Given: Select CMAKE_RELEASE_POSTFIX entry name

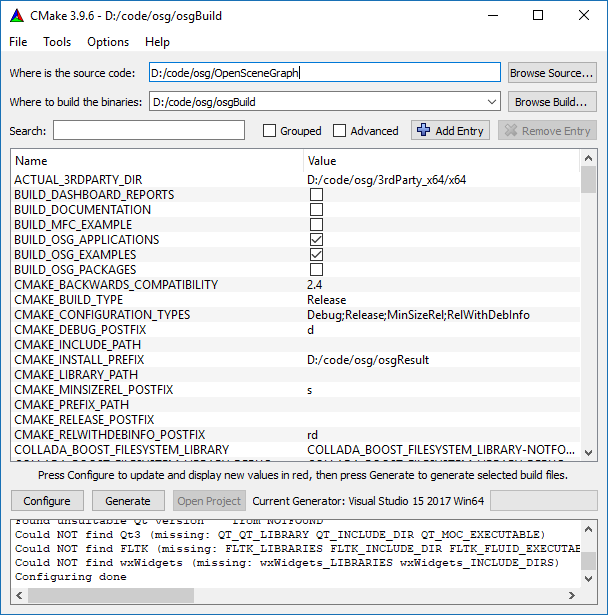Looking at the screenshot, I should coord(84,420).
